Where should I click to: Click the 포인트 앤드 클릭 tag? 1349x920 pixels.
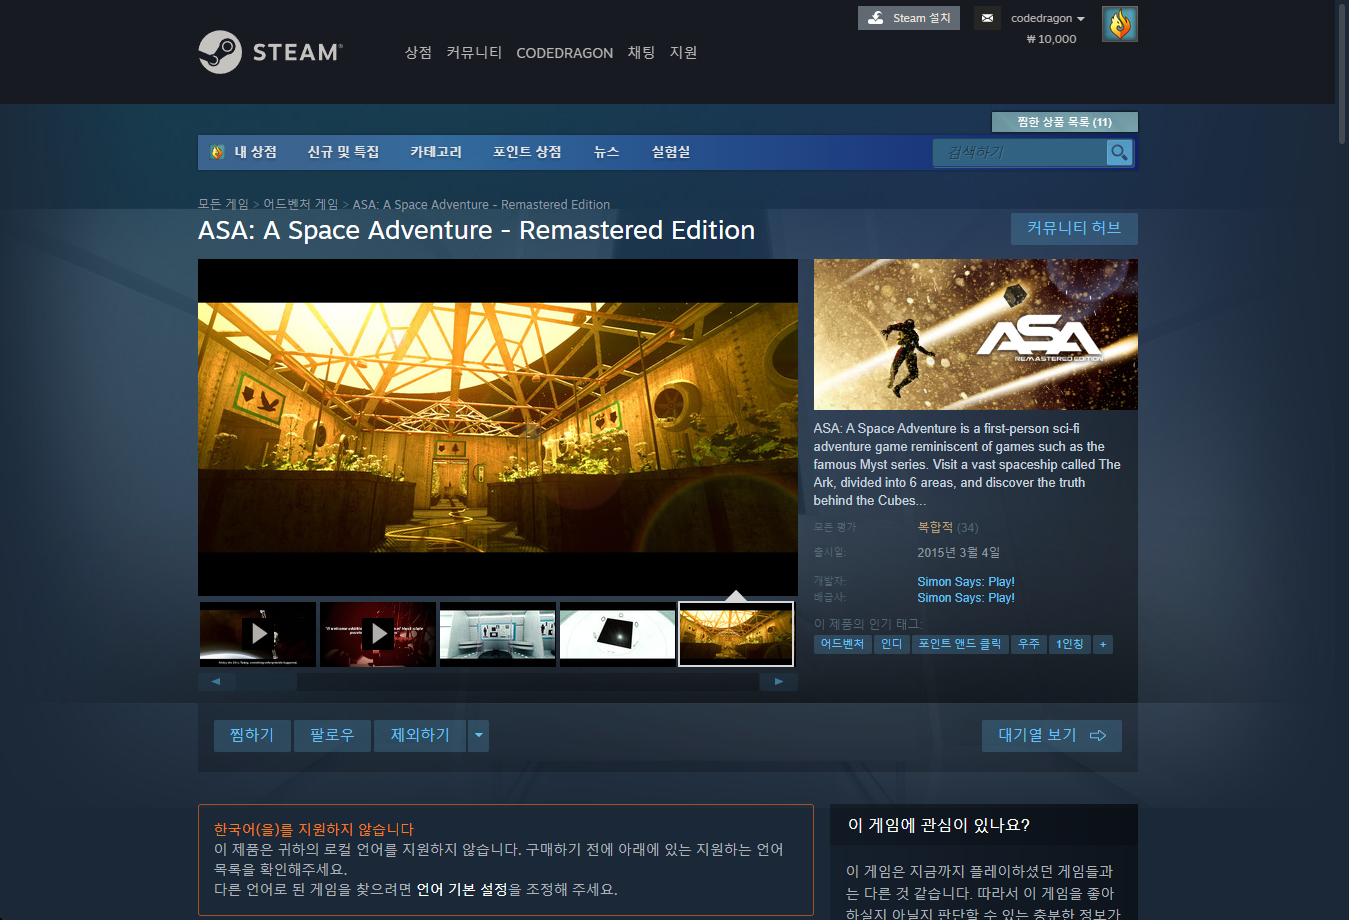coord(960,644)
